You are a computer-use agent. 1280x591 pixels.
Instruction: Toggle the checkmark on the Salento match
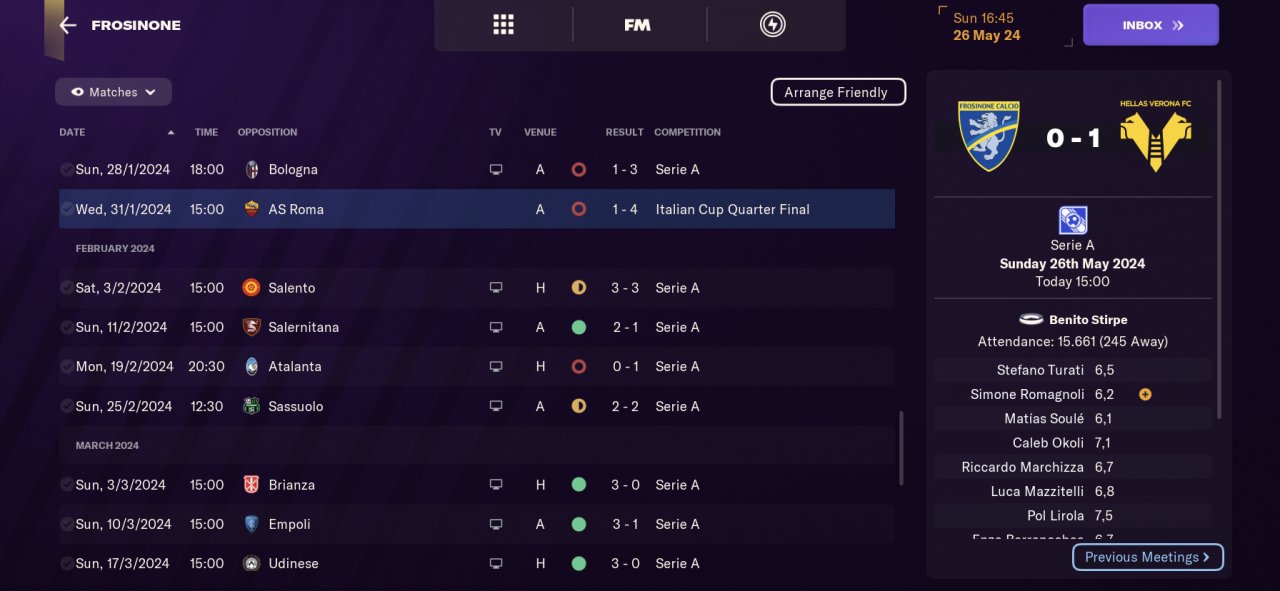pyautogui.click(x=66, y=288)
